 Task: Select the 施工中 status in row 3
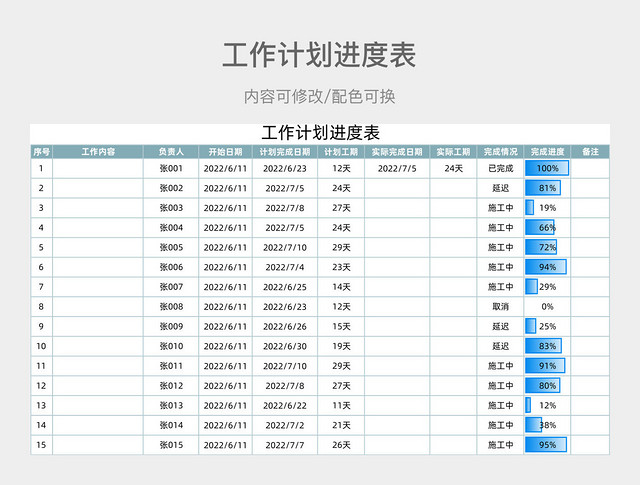[x=500, y=208]
